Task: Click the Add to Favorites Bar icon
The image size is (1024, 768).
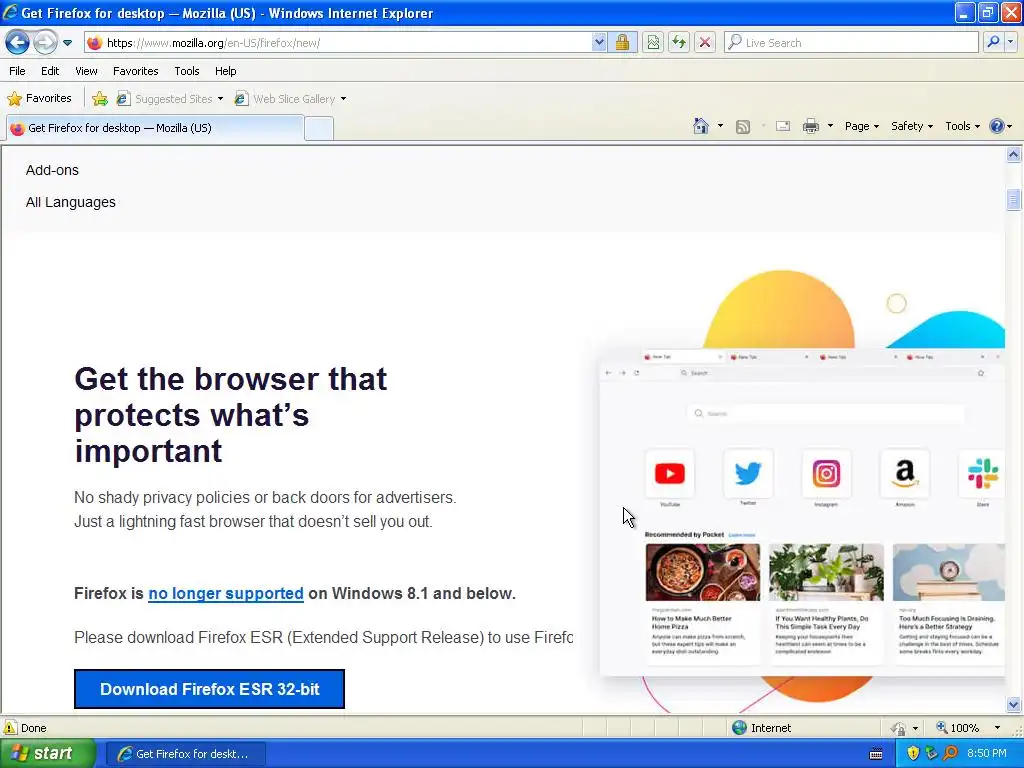Action: click(x=100, y=99)
